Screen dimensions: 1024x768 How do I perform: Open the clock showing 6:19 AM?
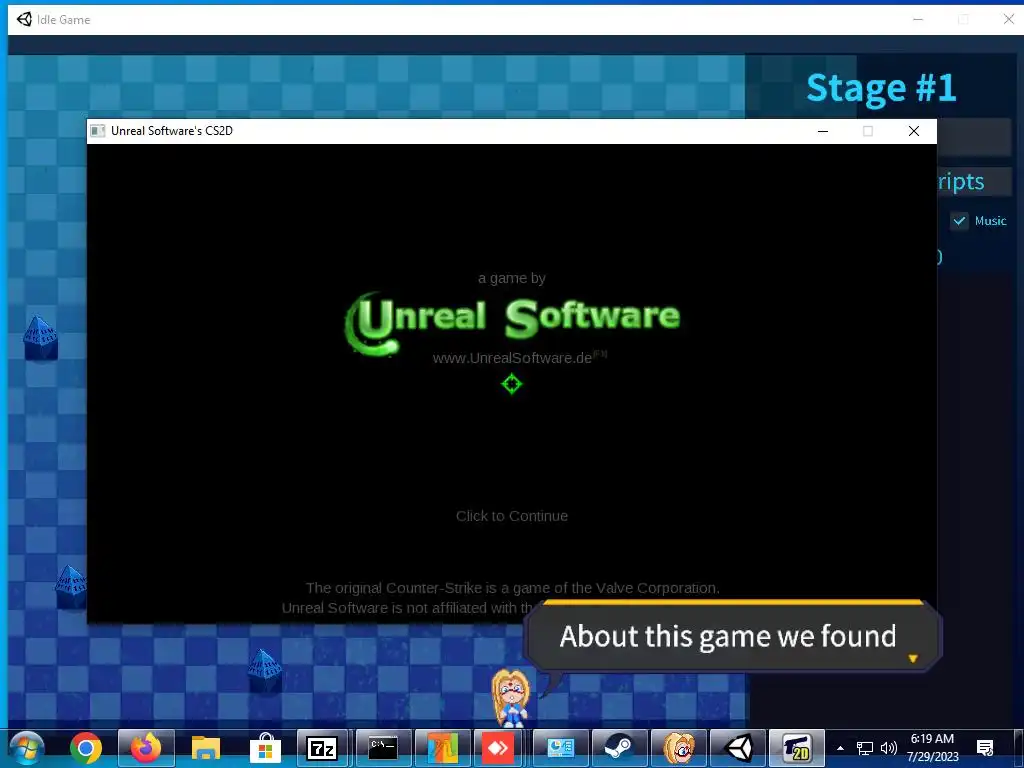(x=933, y=748)
